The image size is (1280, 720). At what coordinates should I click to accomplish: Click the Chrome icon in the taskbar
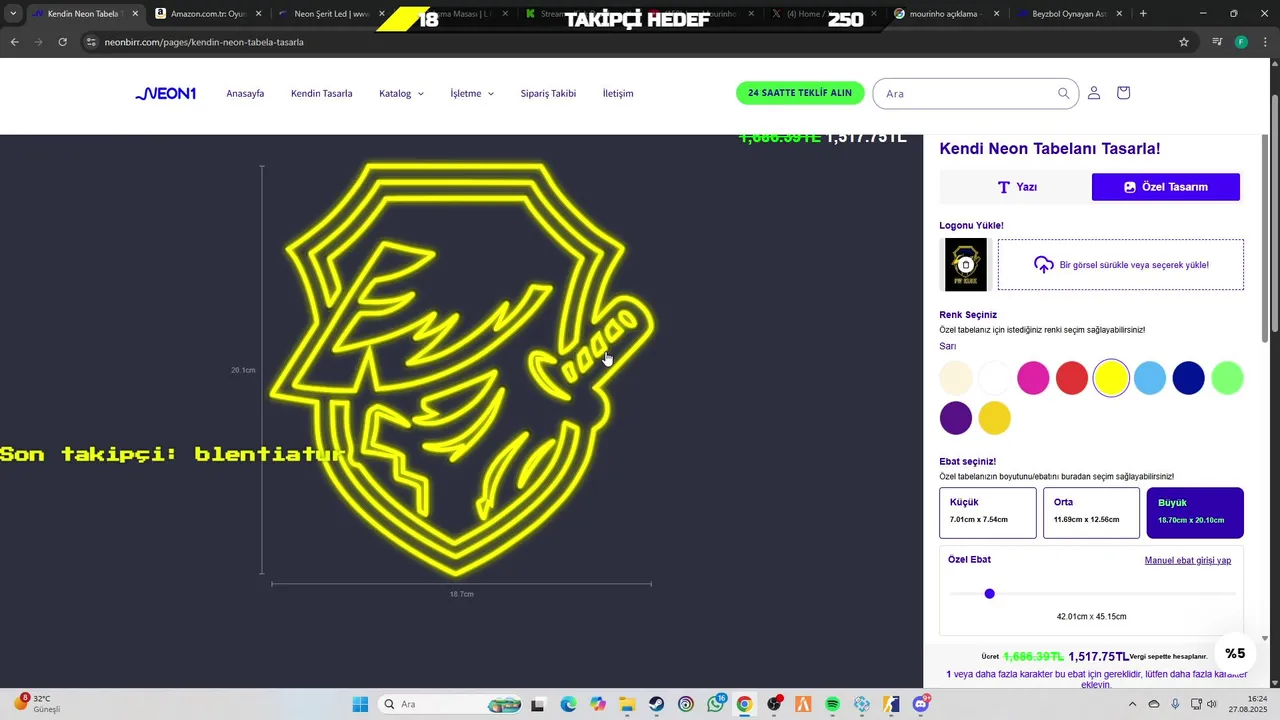click(744, 704)
